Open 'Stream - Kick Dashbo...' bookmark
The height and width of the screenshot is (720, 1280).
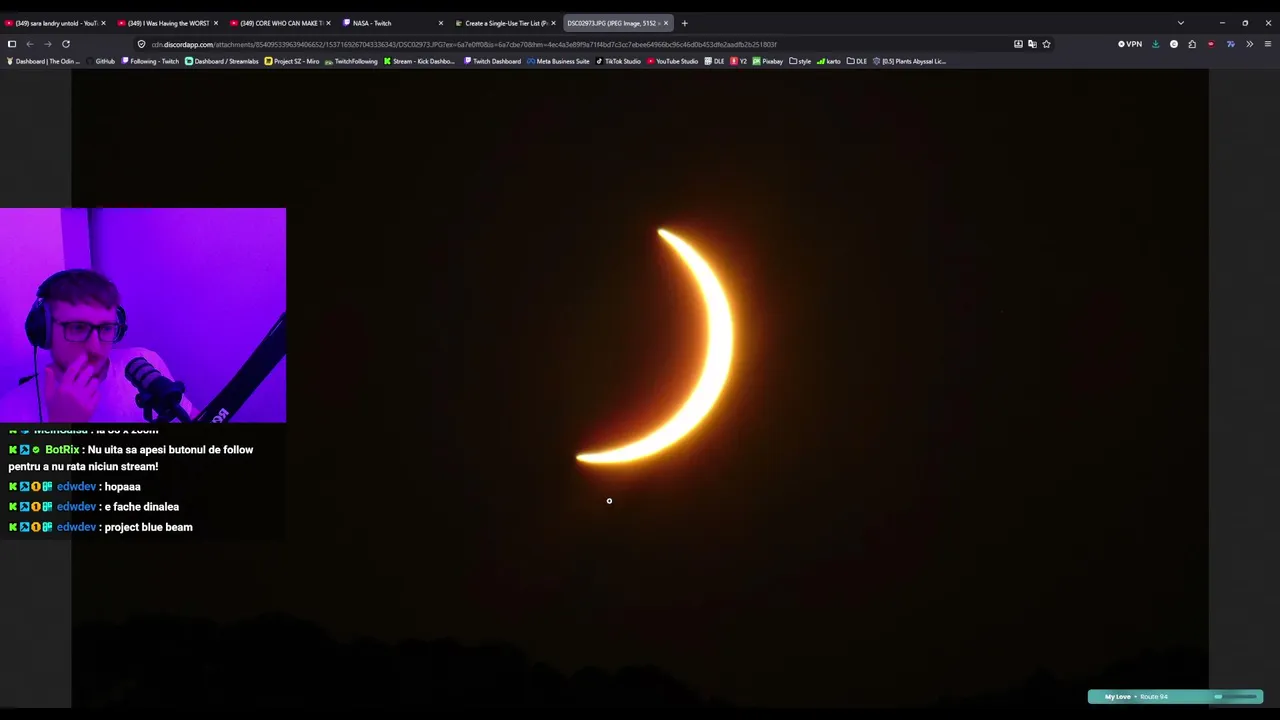[x=419, y=61]
